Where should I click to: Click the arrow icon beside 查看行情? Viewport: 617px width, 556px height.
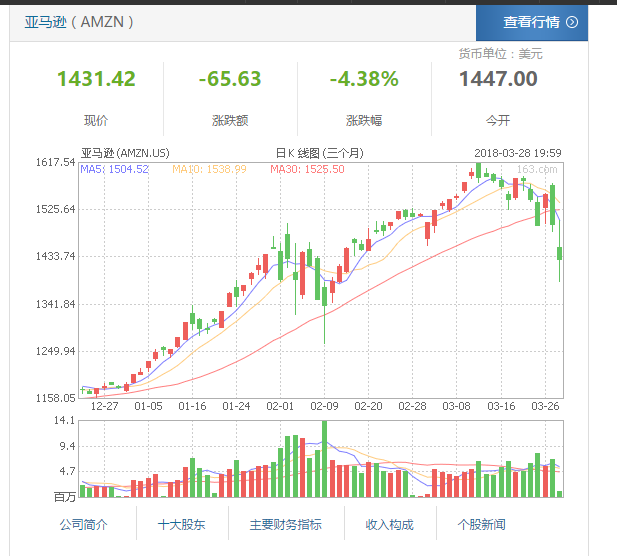click(x=572, y=22)
